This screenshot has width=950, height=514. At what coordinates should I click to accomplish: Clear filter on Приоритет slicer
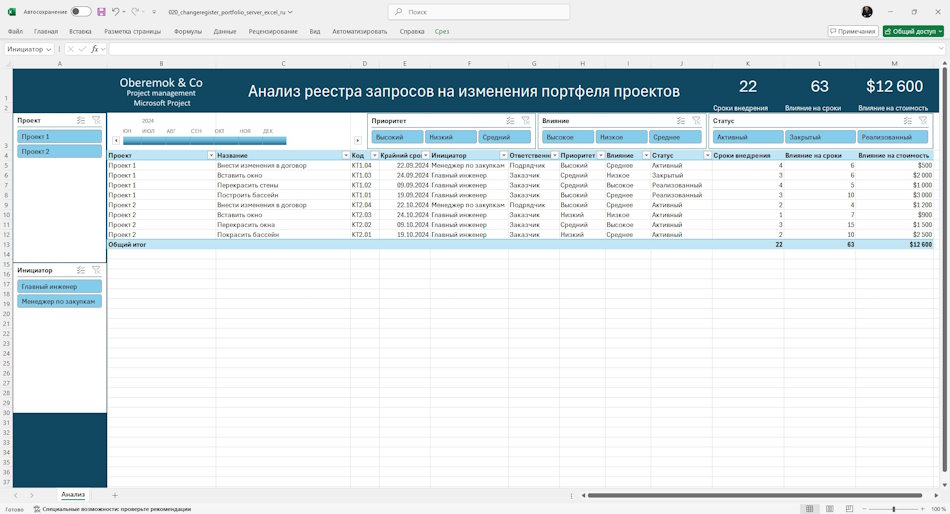[x=526, y=121]
